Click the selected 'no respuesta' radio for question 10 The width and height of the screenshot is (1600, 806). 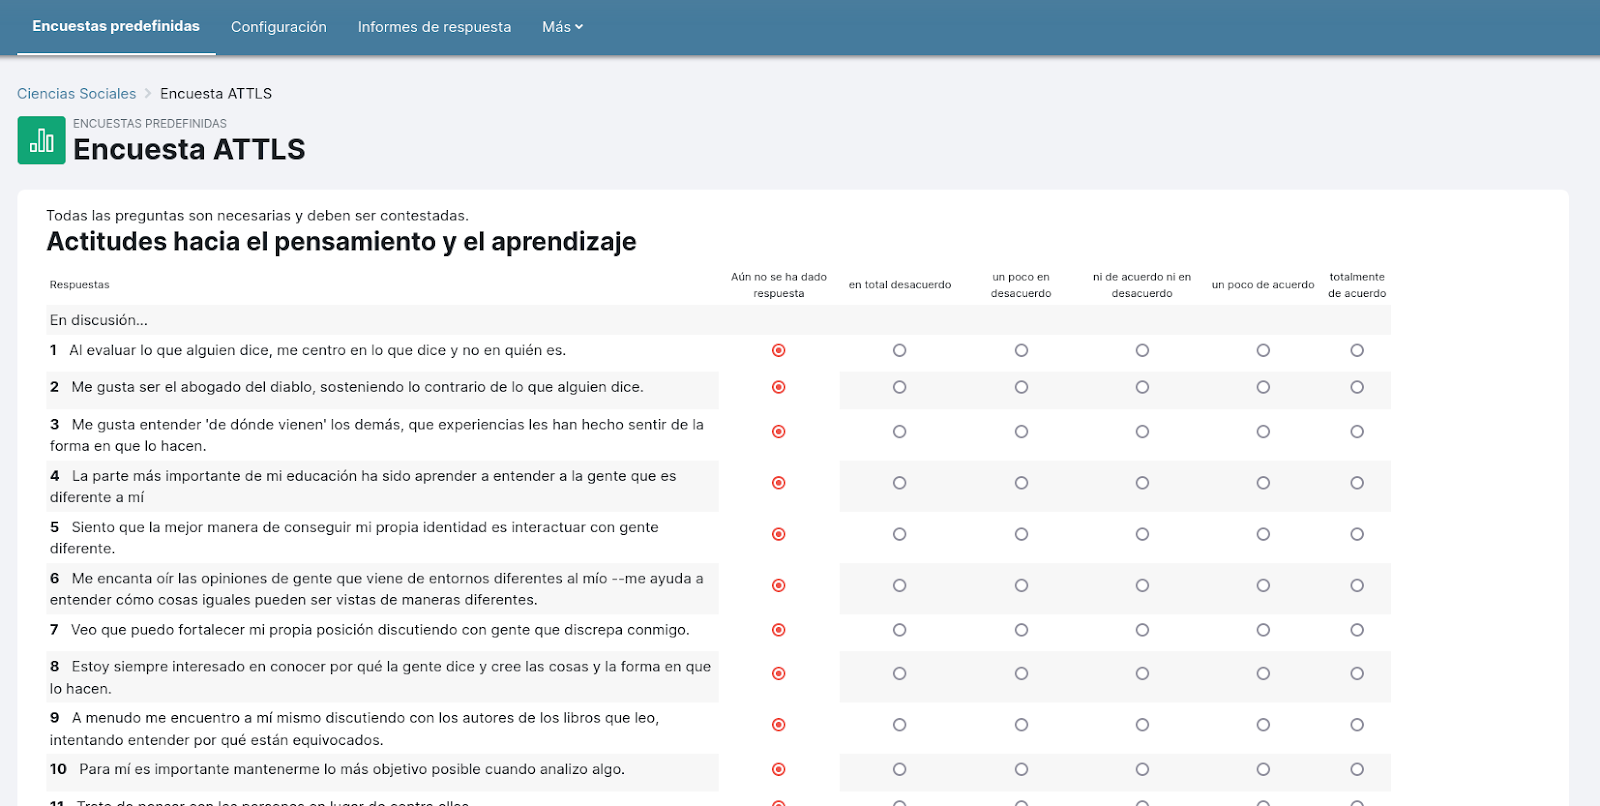click(x=779, y=769)
